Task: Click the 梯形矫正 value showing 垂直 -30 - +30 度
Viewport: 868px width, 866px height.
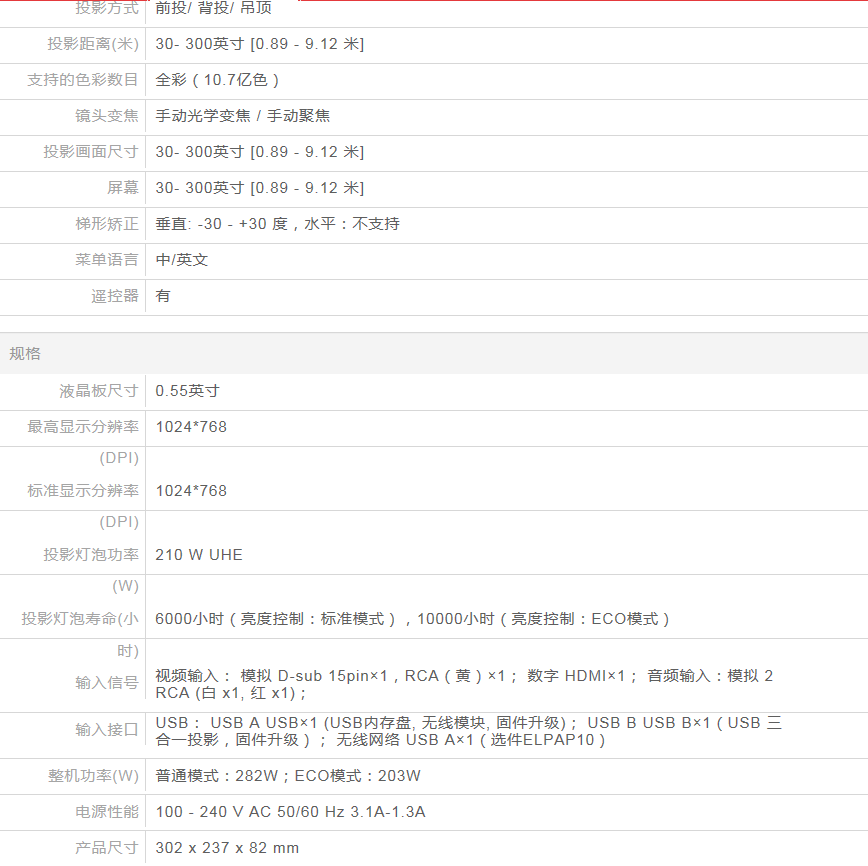Action: tap(277, 224)
